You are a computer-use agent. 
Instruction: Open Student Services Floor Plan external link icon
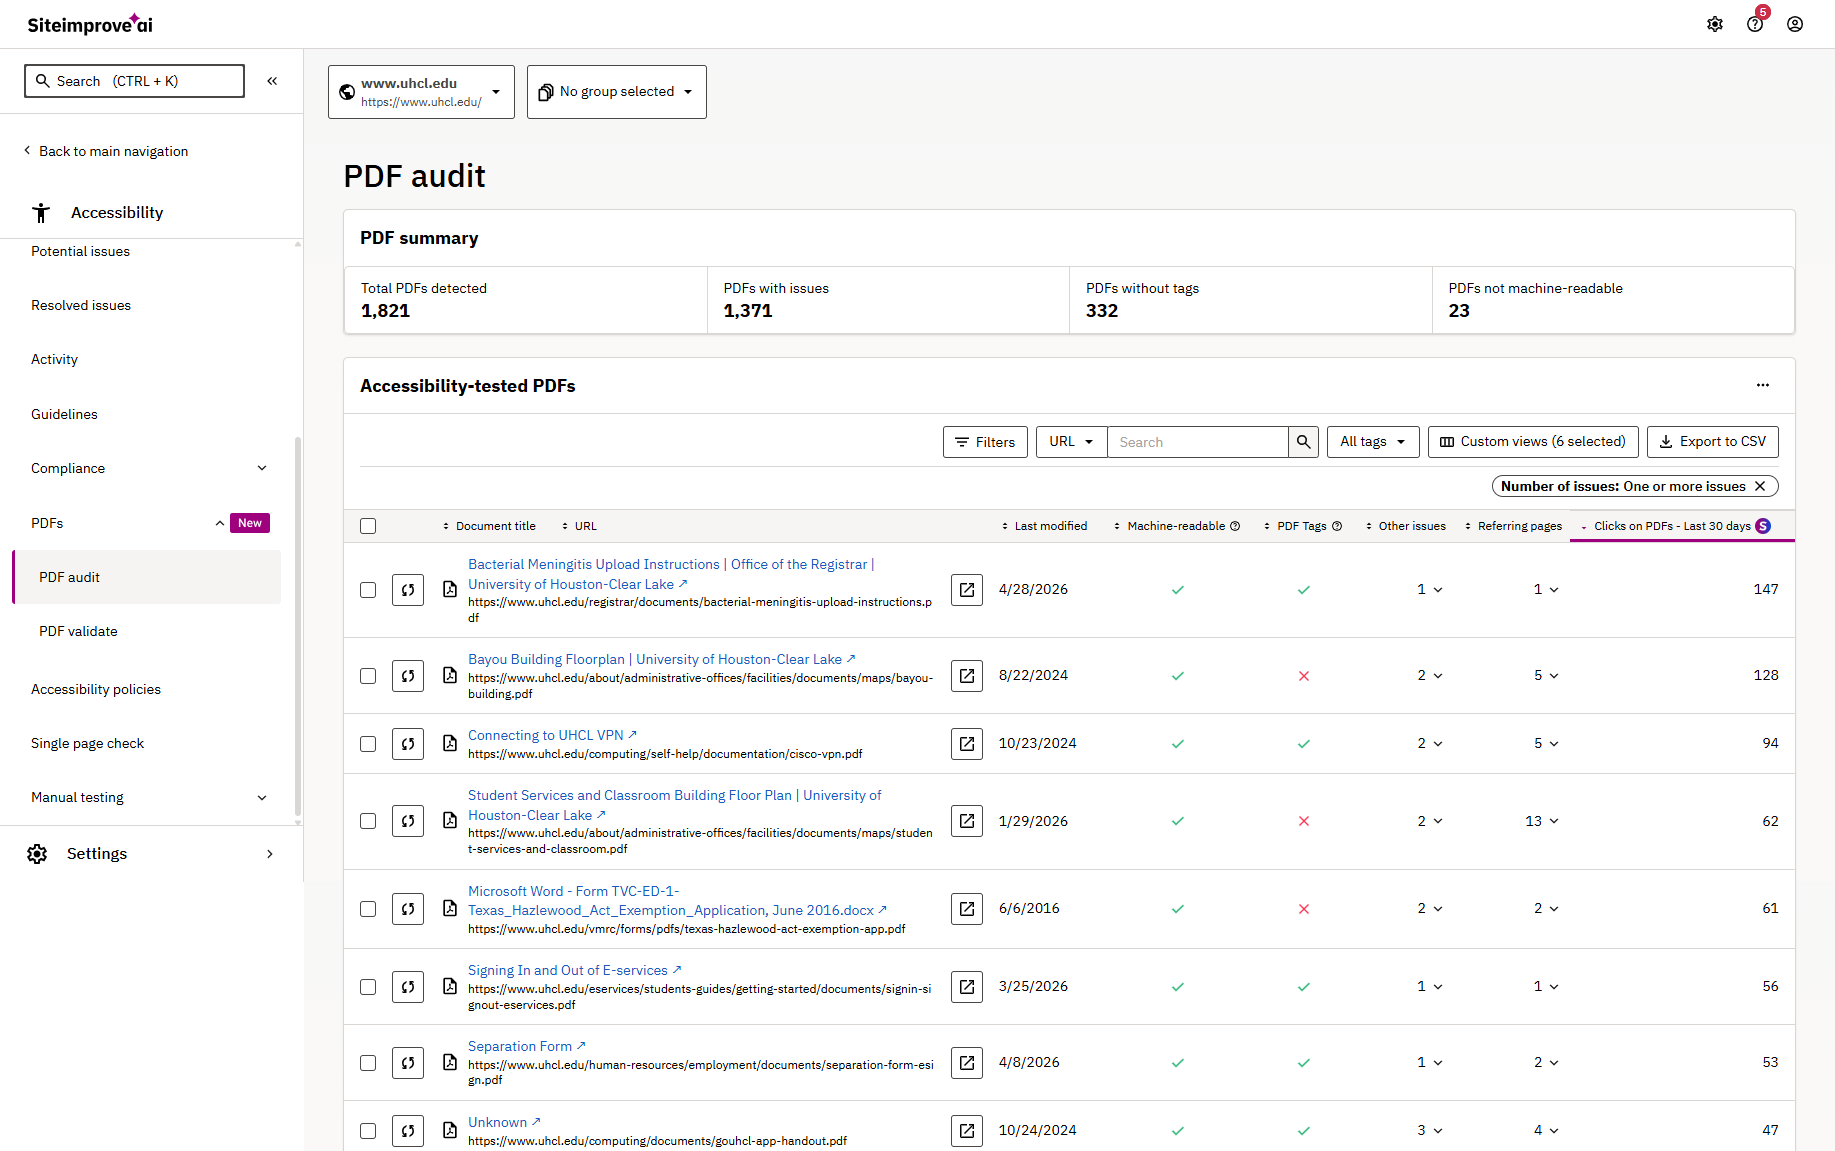pos(967,821)
